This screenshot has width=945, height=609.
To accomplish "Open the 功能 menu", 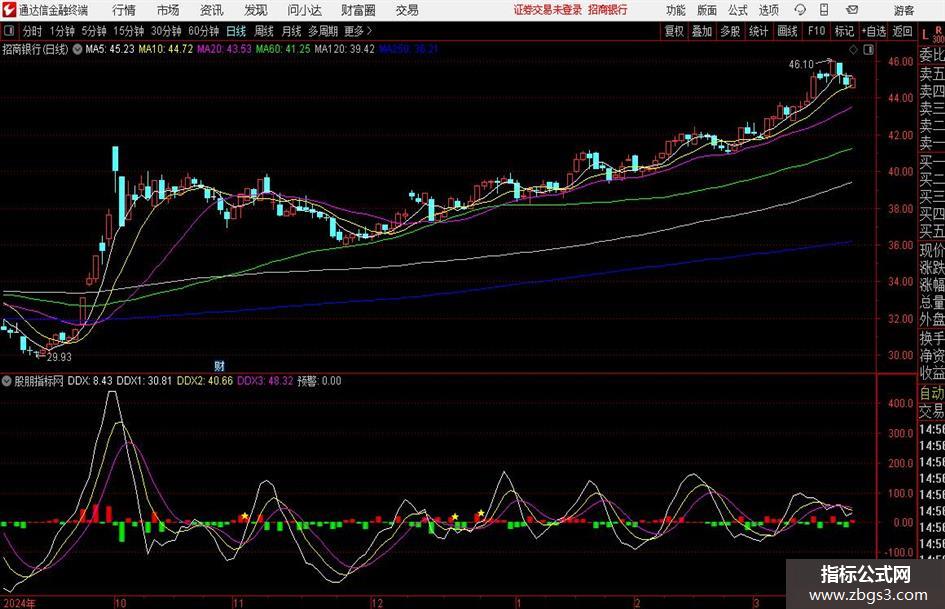I will pos(676,10).
